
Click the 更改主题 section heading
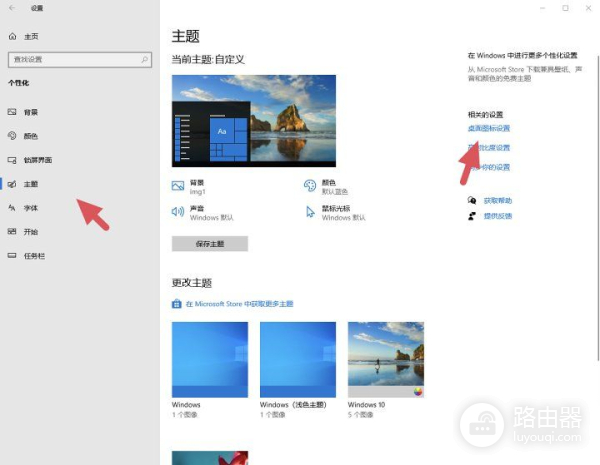[x=192, y=283]
